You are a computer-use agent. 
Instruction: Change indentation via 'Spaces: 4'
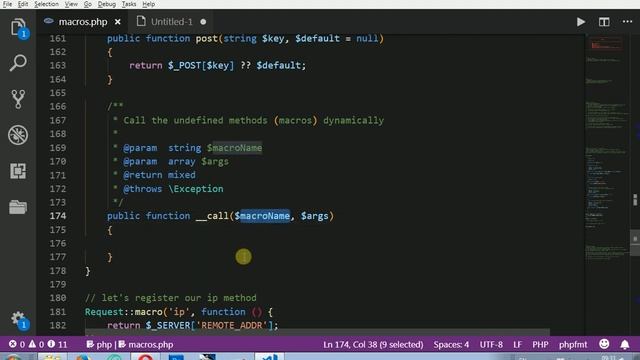(451, 344)
